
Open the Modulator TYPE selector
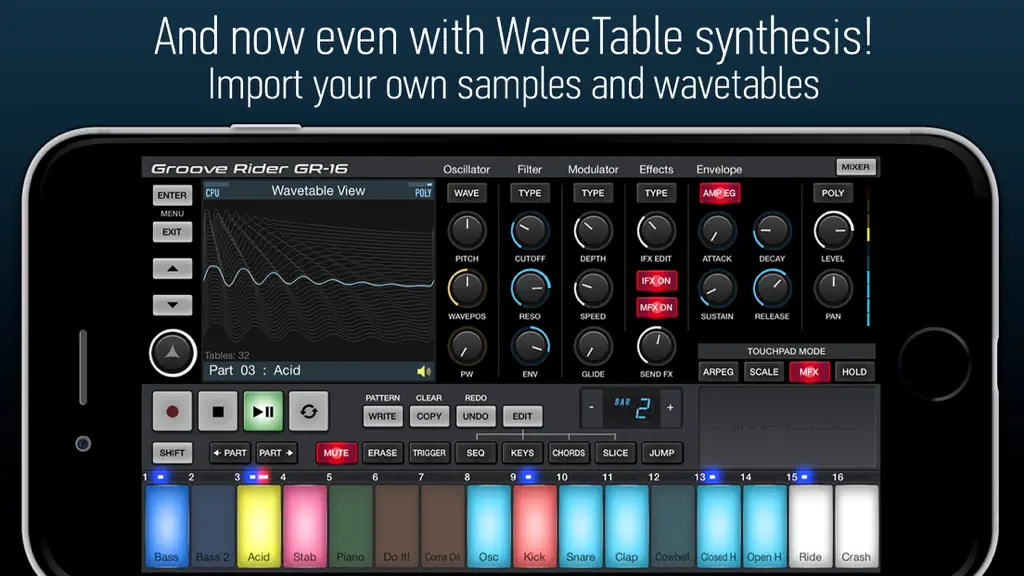point(593,193)
